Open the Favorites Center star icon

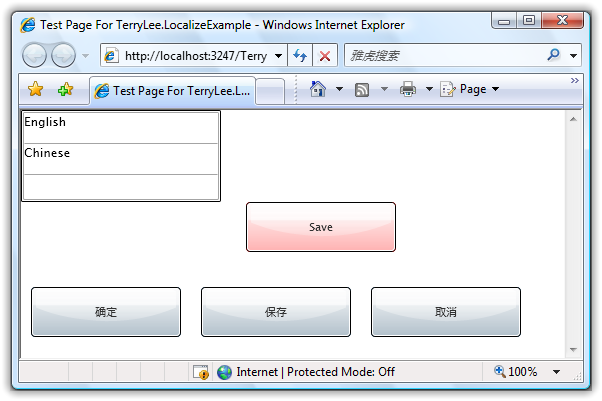pyautogui.click(x=36, y=90)
